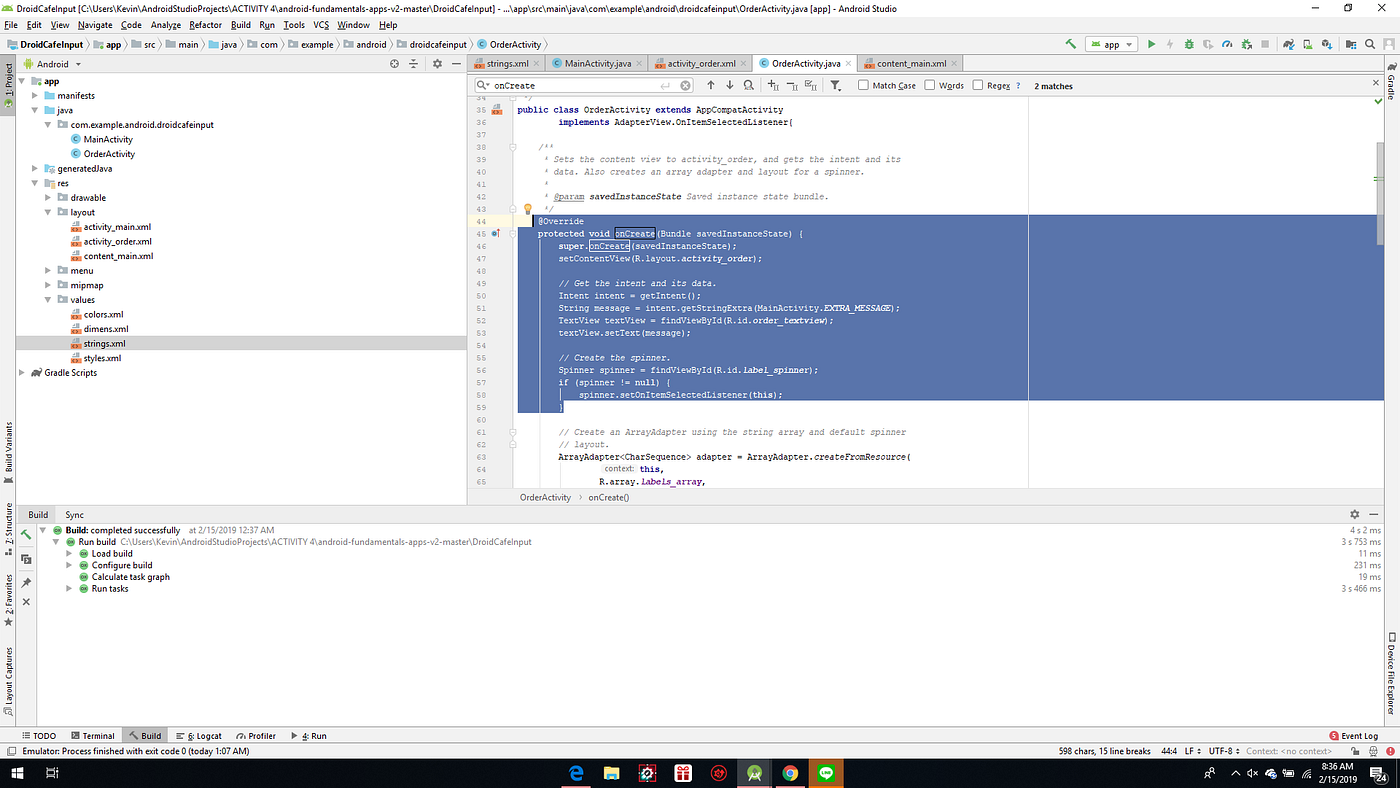1400x788 pixels.
Task: Expand the menu folder in the Project panel
Action: click(47, 270)
